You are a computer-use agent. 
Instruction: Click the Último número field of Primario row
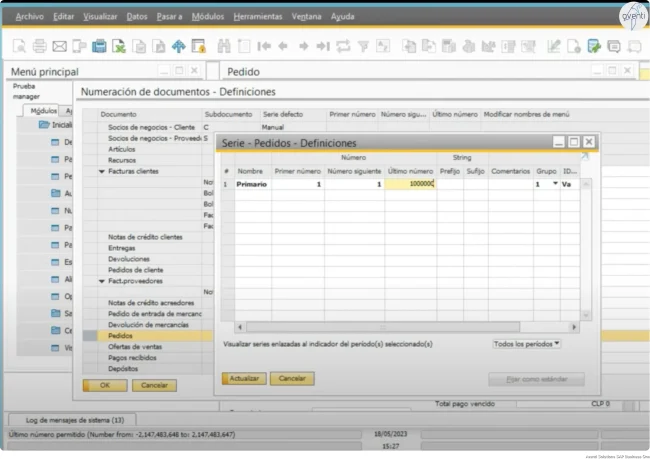click(x=410, y=184)
